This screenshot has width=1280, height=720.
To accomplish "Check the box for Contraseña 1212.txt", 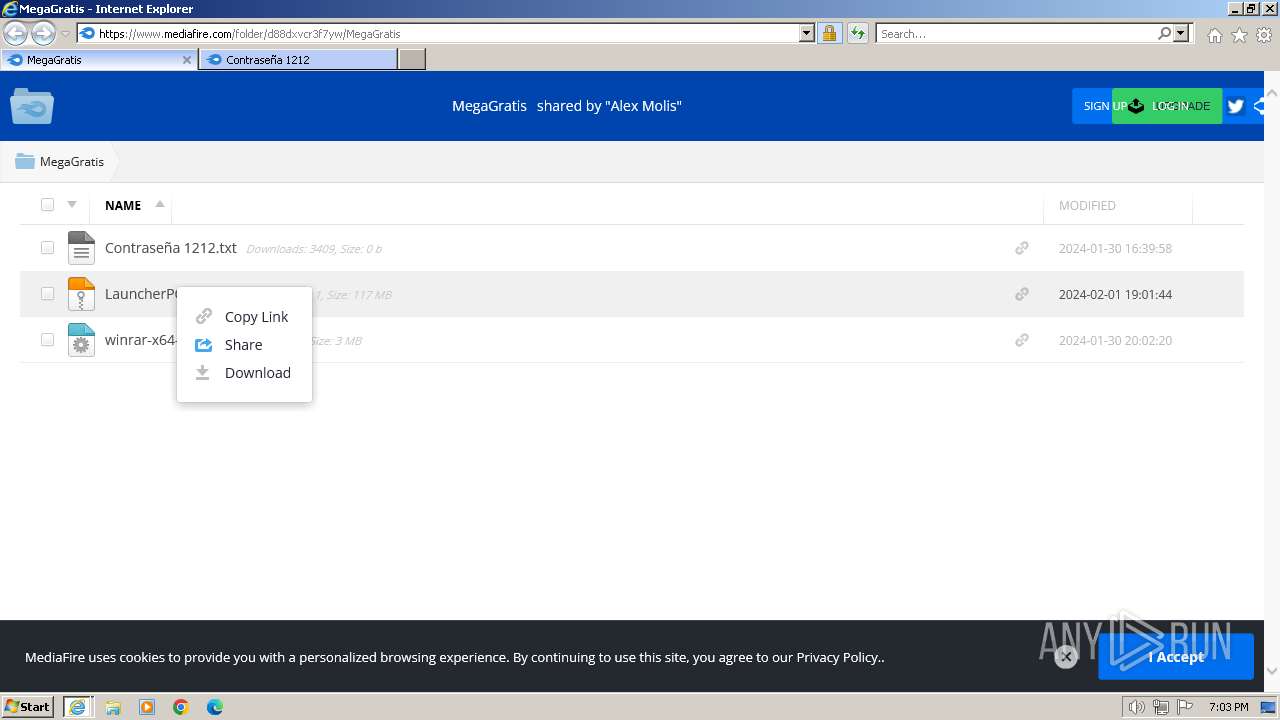I will 47,247.
